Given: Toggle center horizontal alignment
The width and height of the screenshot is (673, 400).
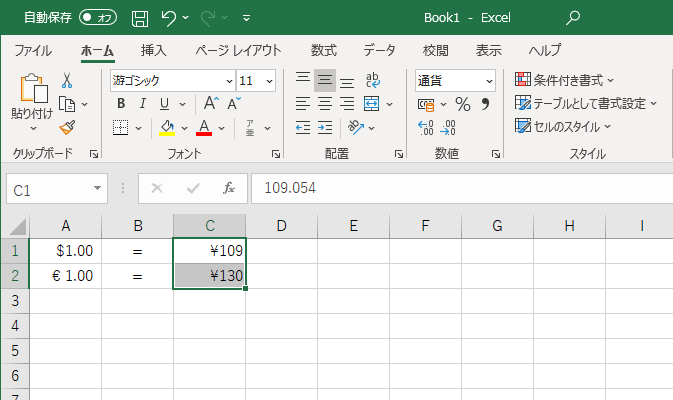Looking at the screenshot, I should click(325, 103).
